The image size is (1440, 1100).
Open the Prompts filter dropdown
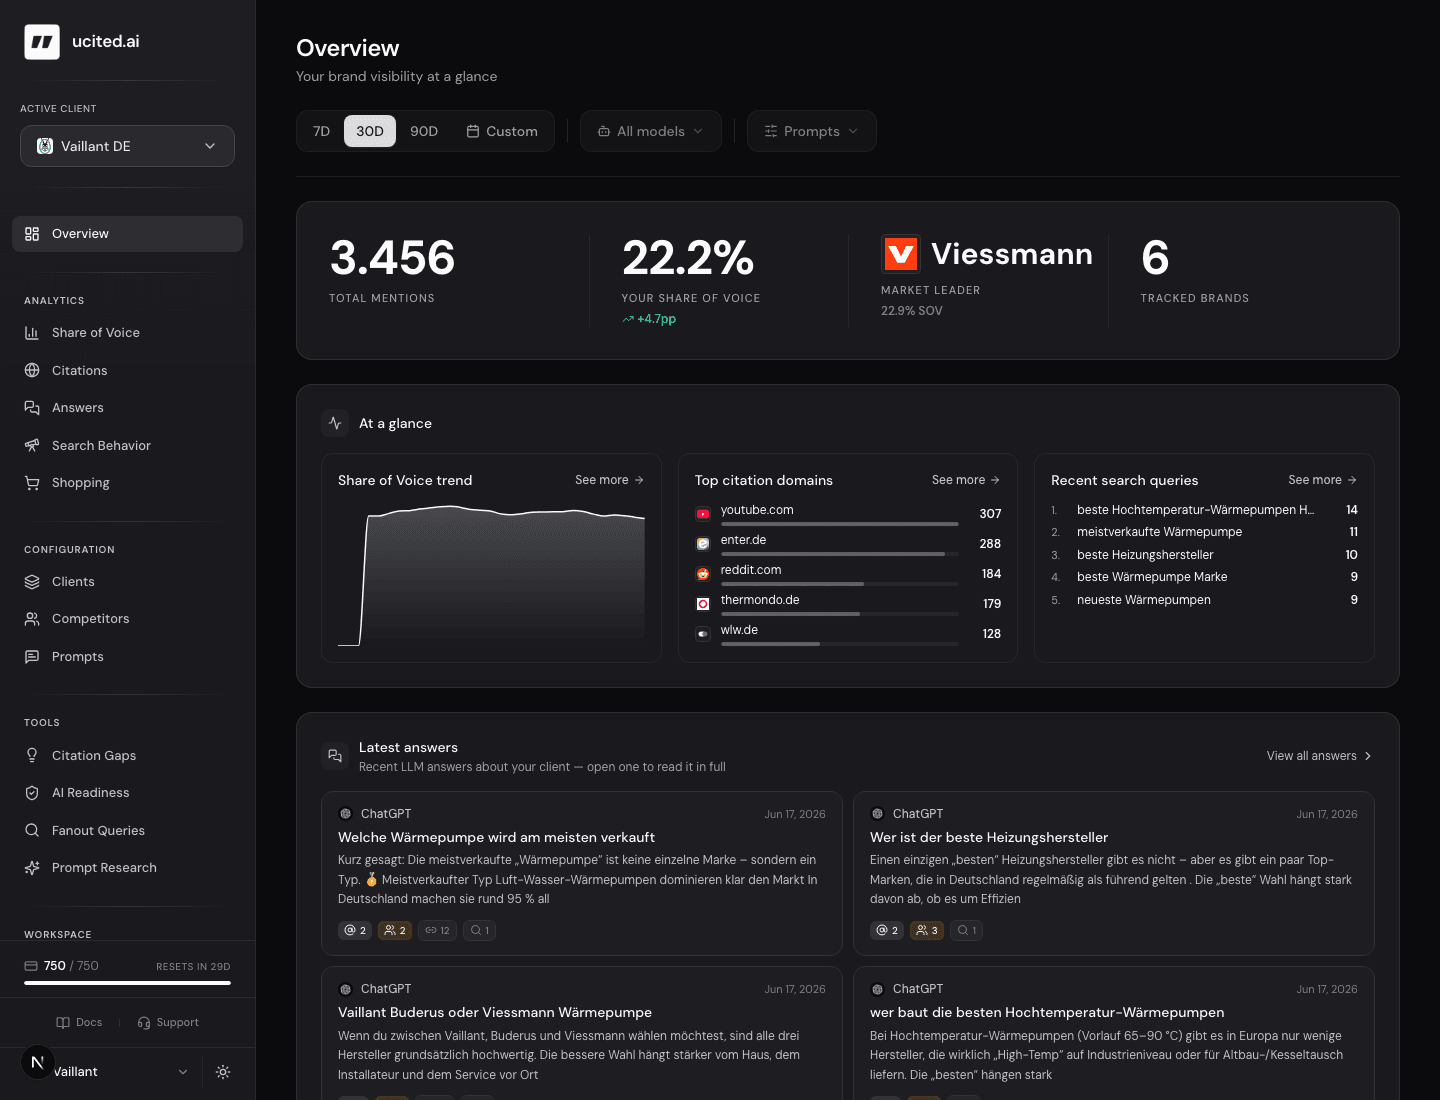coord(812,131)
